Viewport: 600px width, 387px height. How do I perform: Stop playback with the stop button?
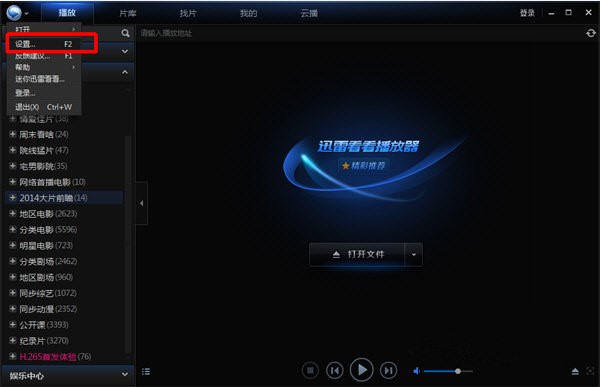pyautogui.click(x=310, y=371)
